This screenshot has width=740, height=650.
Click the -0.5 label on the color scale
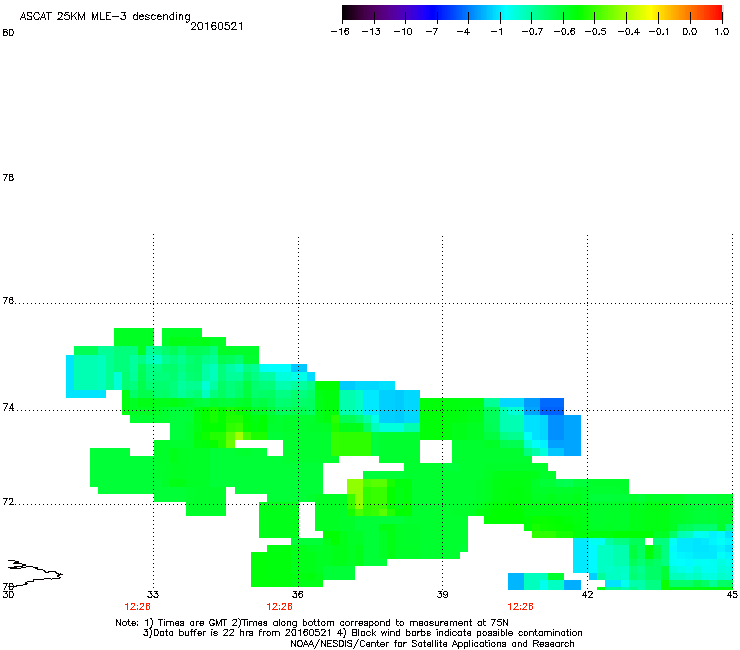coord(596,32)
